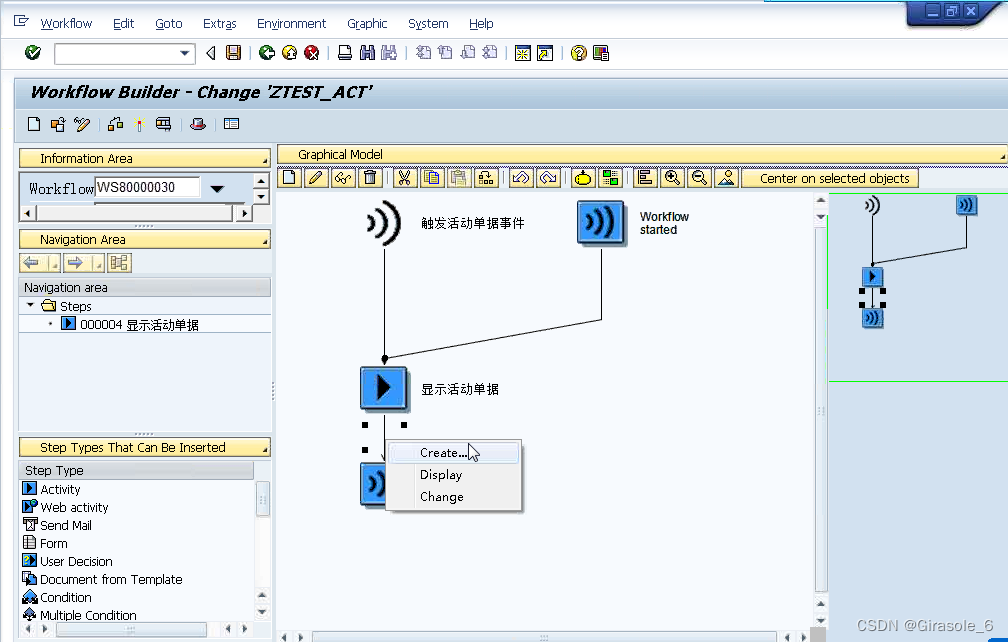Open the Workflow menu
Screen dimensions: 1008x642
pyautogui.click(x=66, y=24)
